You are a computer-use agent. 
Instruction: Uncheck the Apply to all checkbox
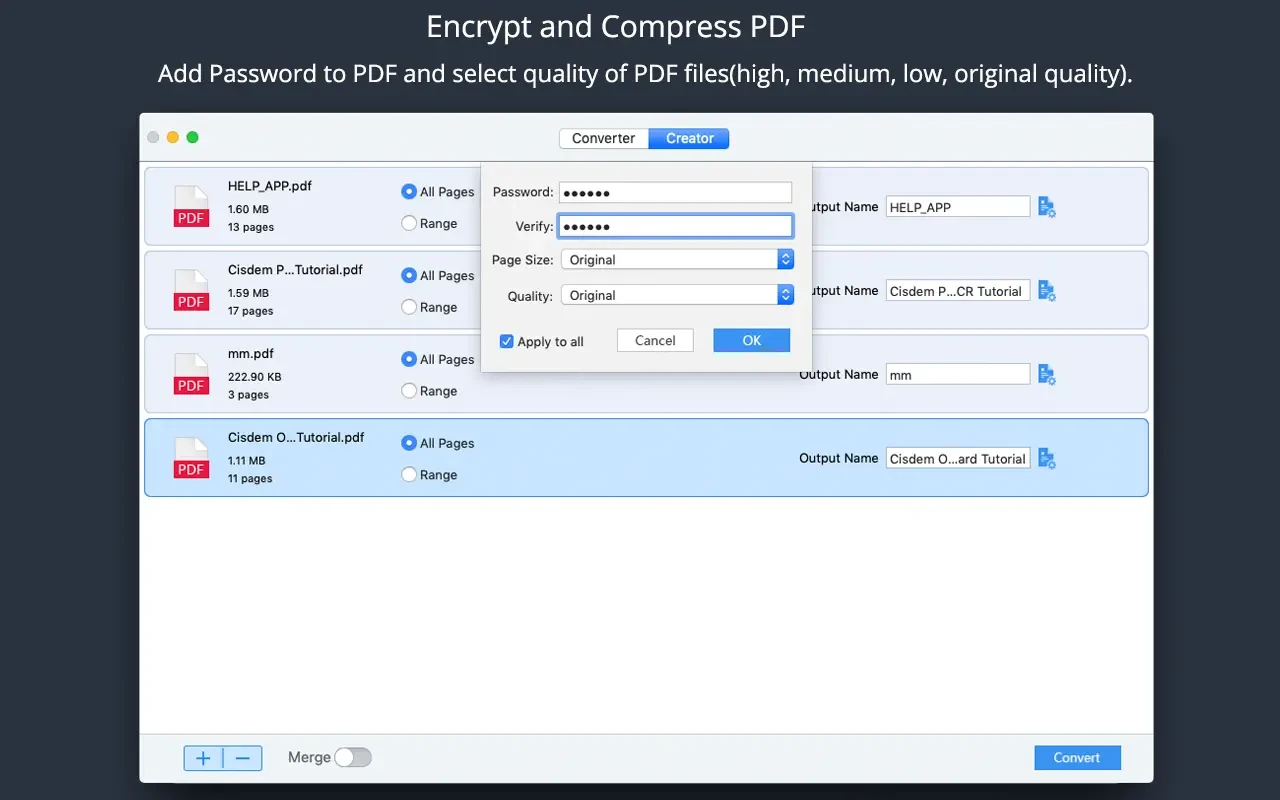(x=507, y=341)
